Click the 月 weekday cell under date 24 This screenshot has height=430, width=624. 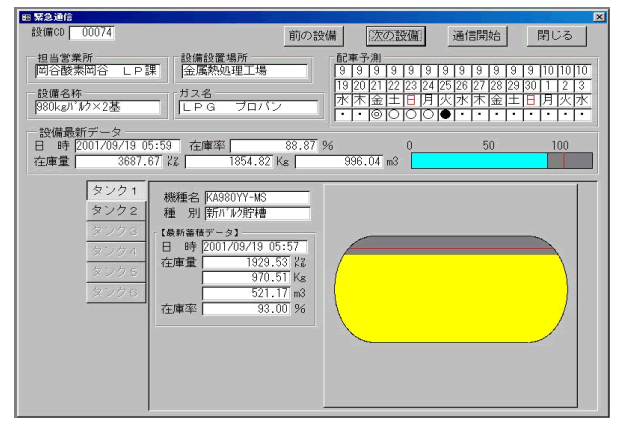point(428,100)
